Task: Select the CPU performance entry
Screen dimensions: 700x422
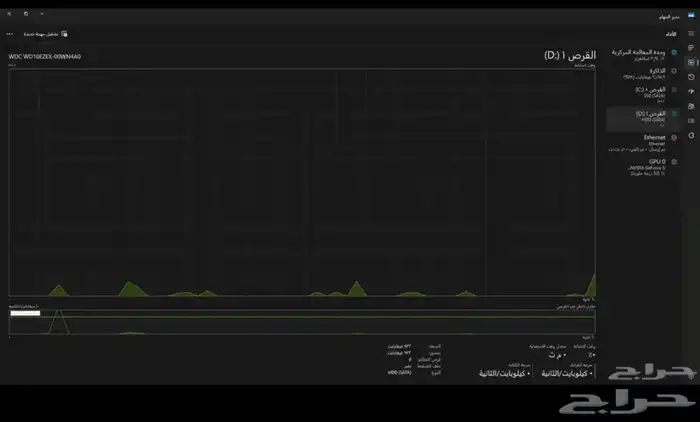Action: pos(645,54)
